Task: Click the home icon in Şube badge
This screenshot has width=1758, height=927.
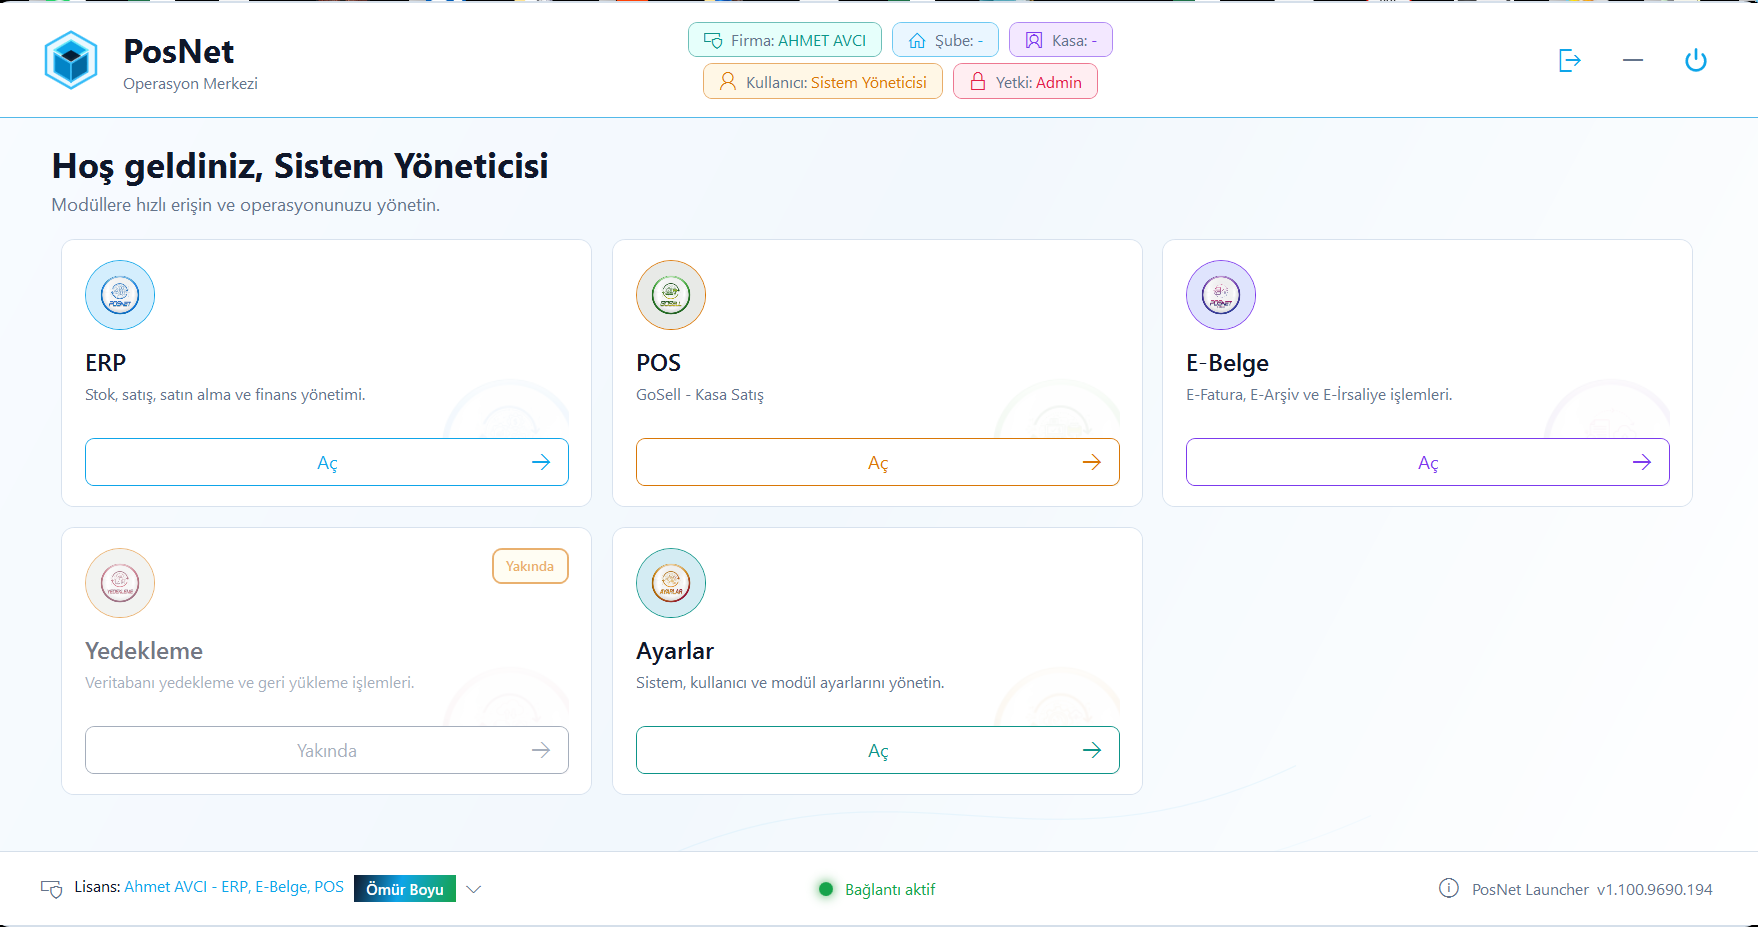Action: pos(917,41)
